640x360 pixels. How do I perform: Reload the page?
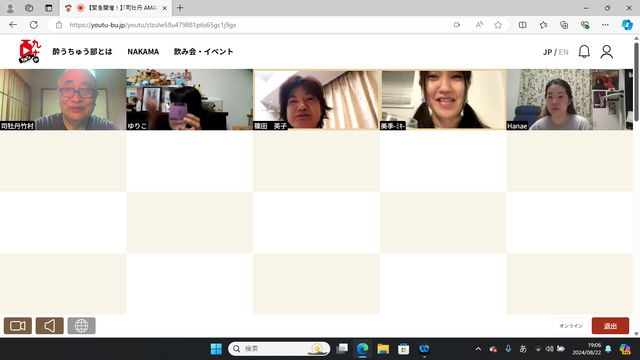coord(33,25)
